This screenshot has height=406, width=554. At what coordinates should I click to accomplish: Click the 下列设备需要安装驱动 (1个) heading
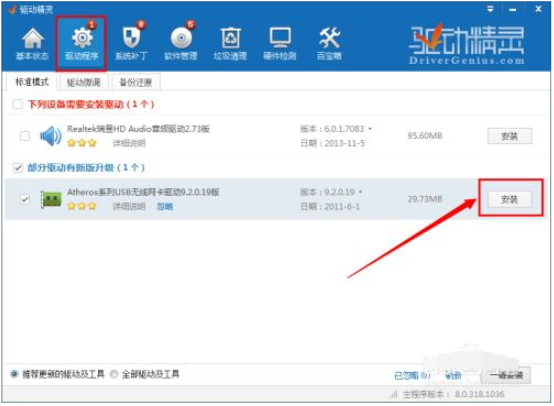(x=91, y=104)
